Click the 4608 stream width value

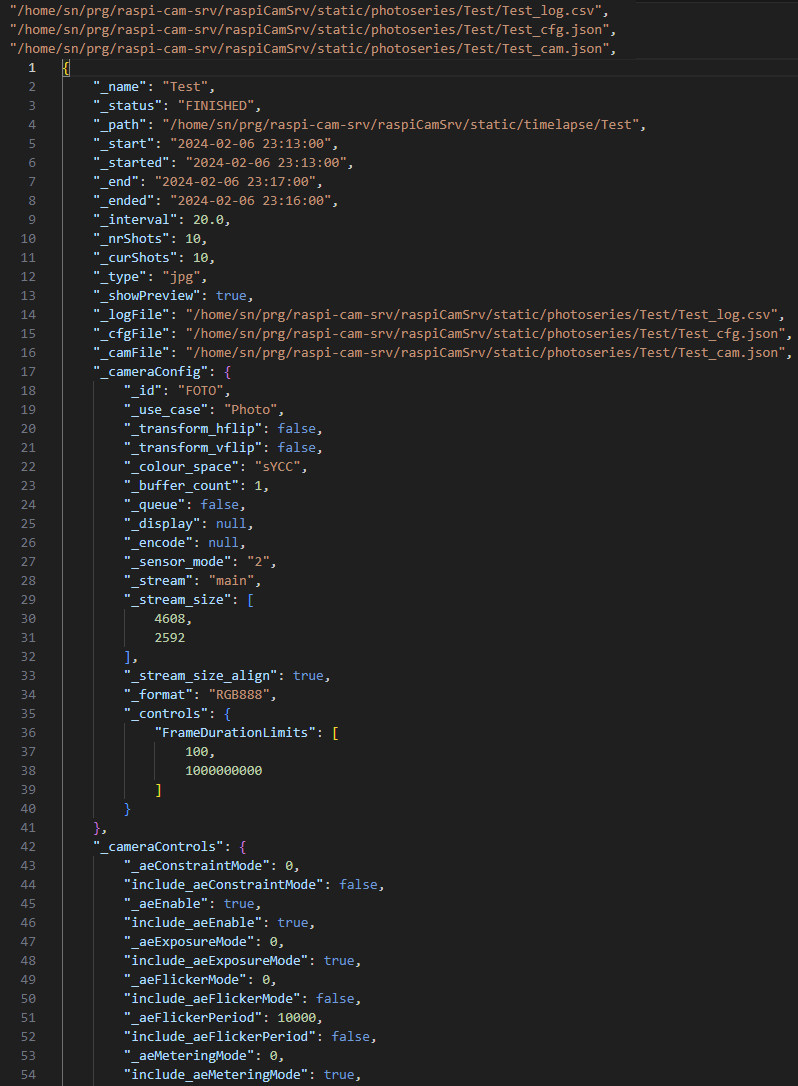(x=169, y=618)
